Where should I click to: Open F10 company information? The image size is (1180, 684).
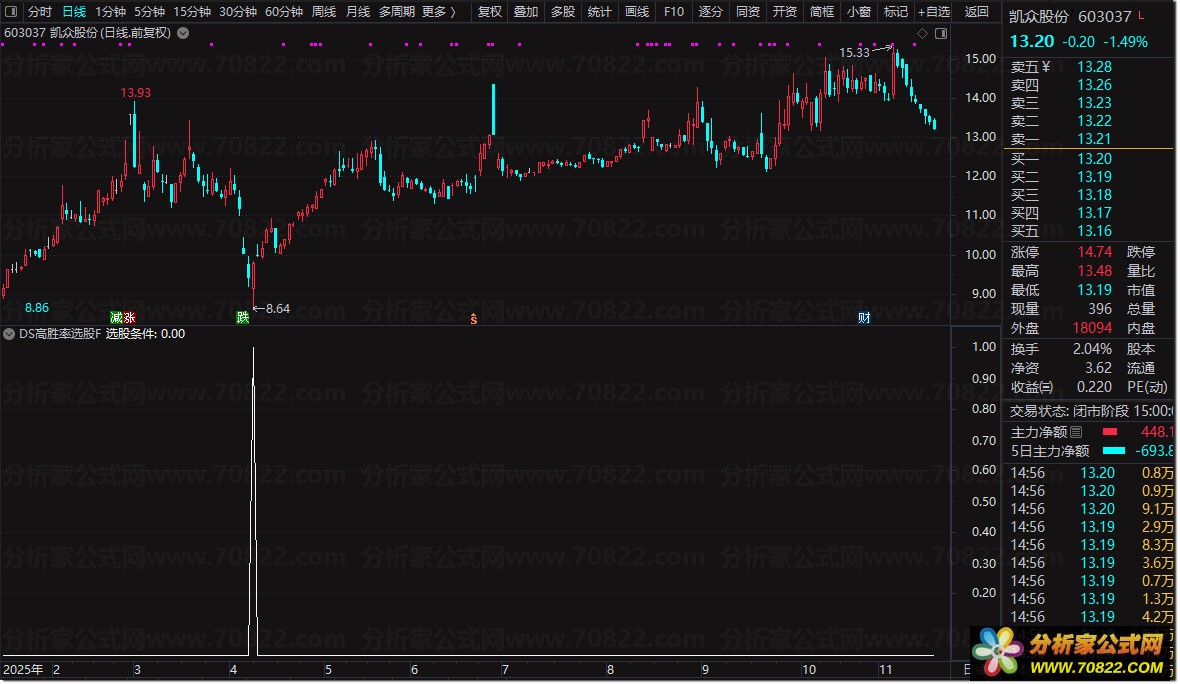(674, 11)
